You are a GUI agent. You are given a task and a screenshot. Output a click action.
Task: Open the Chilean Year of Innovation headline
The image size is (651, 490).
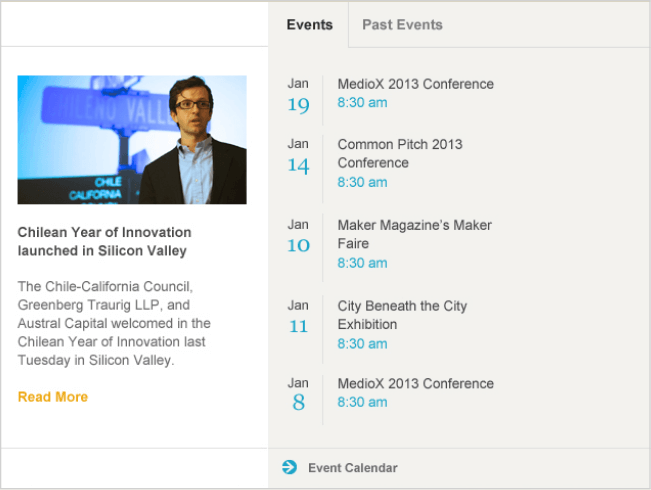point(104,241)
